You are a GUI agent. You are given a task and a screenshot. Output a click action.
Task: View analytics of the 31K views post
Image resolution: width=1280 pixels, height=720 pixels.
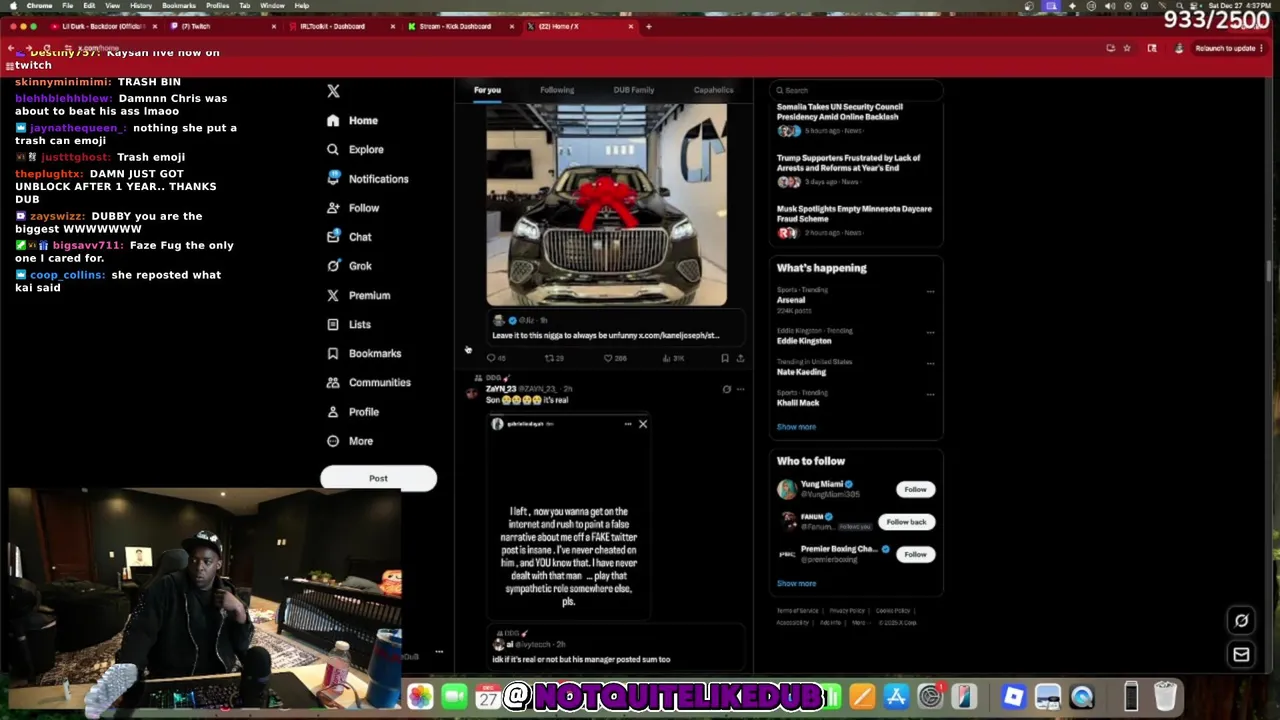click(x=673, y=357)
